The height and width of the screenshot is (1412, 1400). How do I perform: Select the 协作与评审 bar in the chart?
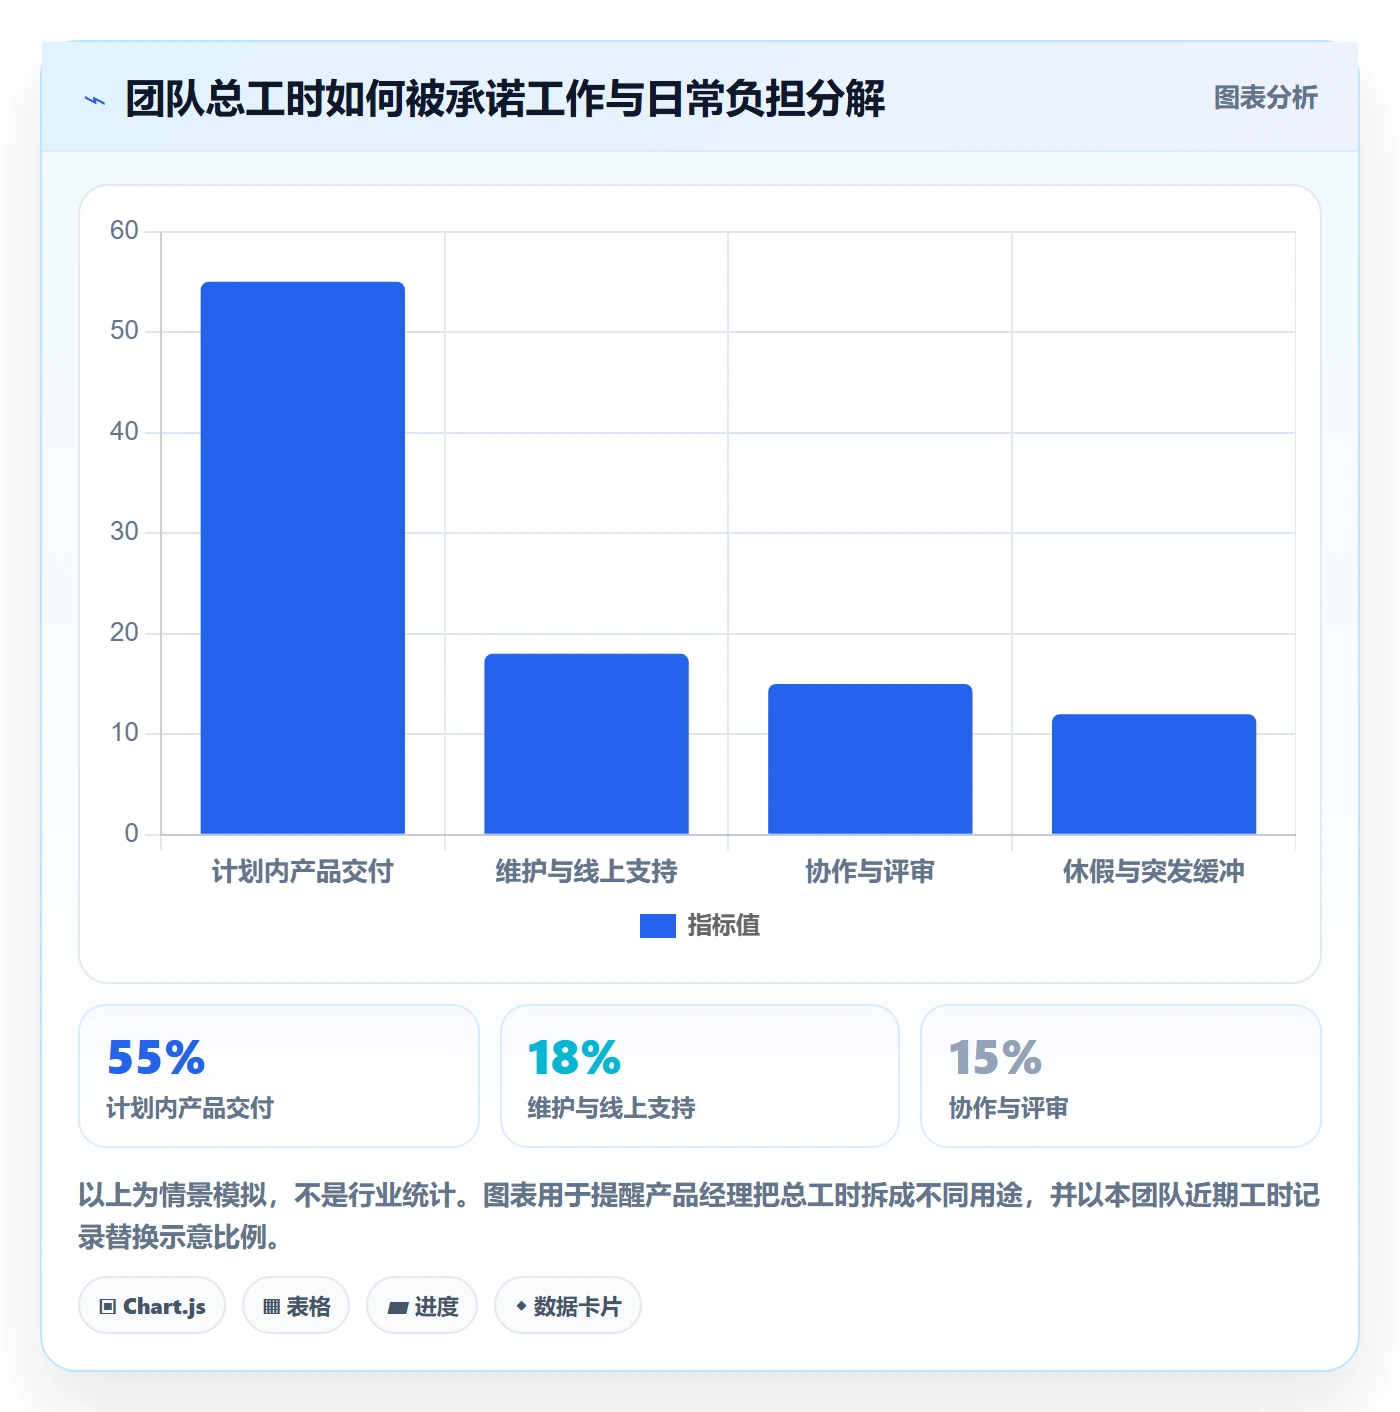[x=870, y=759]
